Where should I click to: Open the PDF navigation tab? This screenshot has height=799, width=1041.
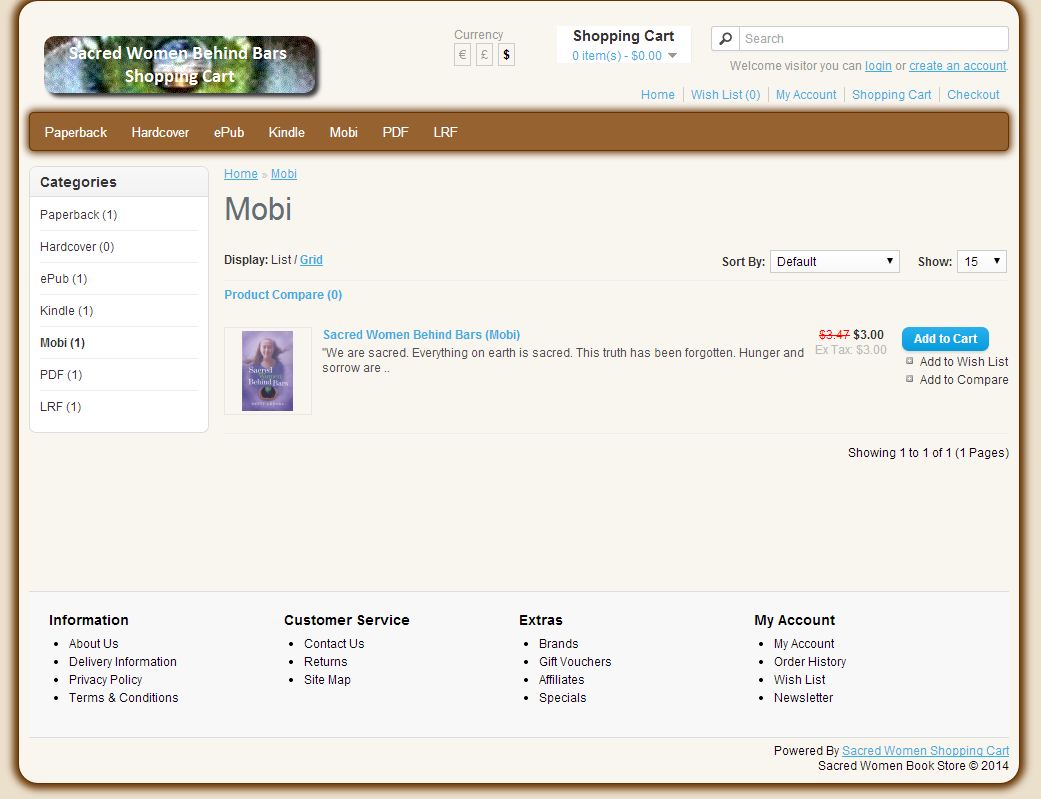tap(395, 131)
